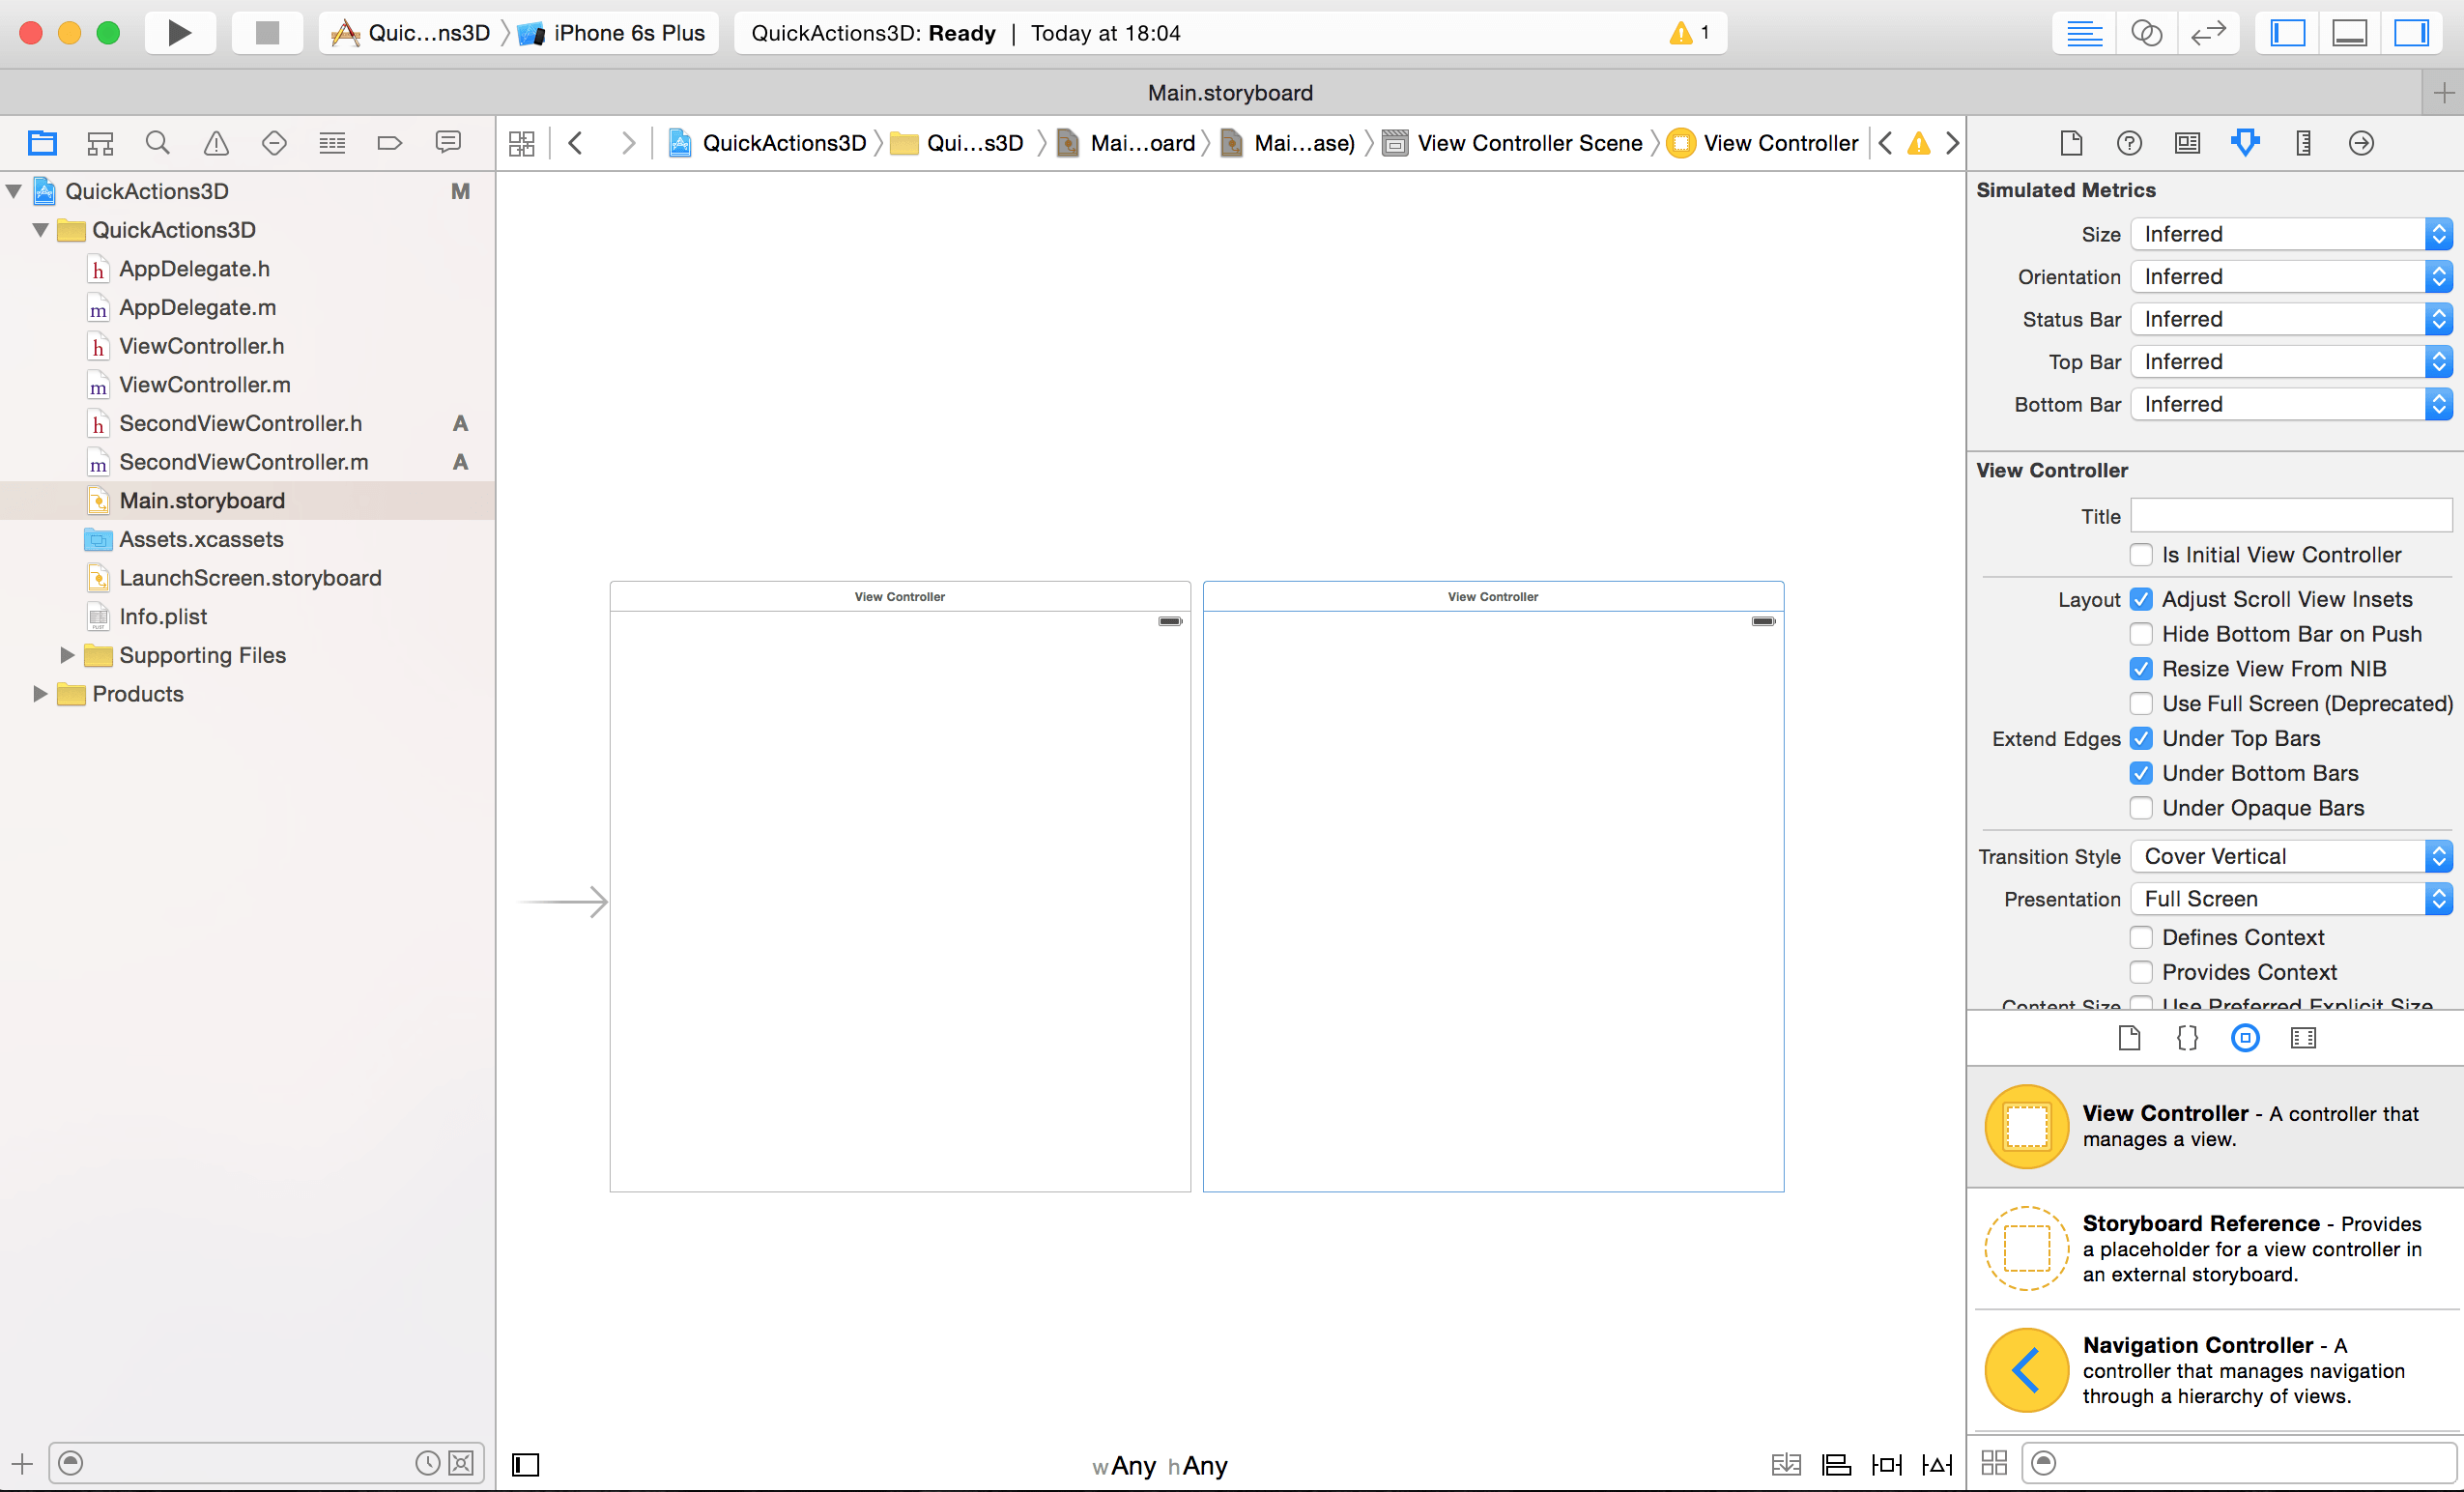Show the Media library
Image resolution: width=2464 pixels, height=1492 pixels.
(2303, 1038)
